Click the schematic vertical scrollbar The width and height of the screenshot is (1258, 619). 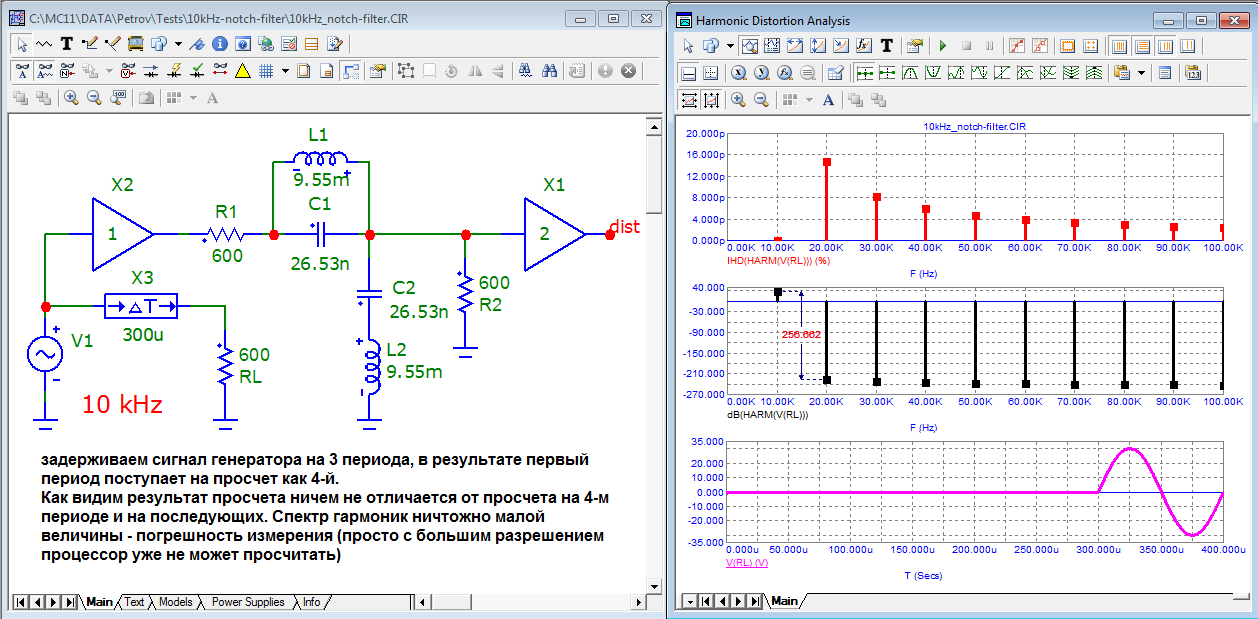pos(653,350)
